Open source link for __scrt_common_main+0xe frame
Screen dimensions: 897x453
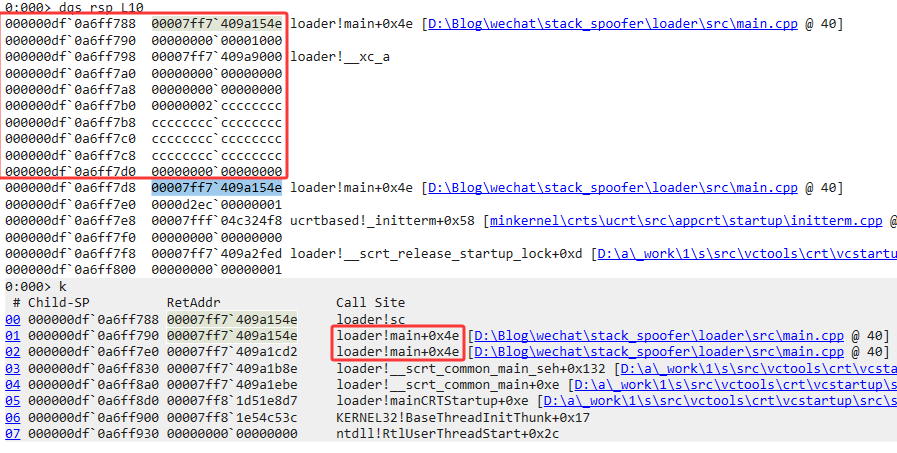pos(736,385)
